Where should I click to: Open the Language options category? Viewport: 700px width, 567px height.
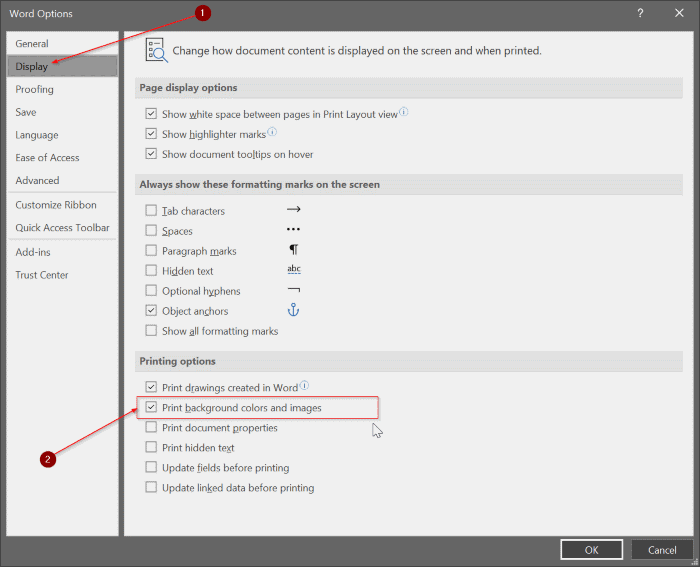(x=62, y=135)
